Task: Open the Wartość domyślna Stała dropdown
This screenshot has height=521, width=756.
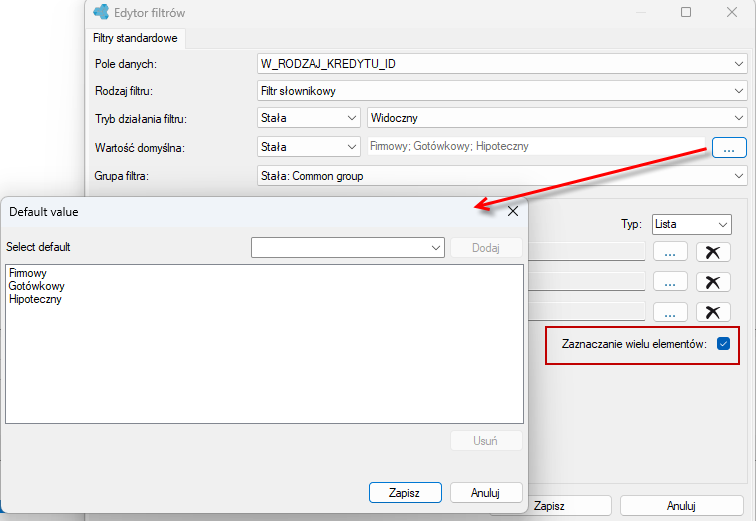Action: (309, 147)
